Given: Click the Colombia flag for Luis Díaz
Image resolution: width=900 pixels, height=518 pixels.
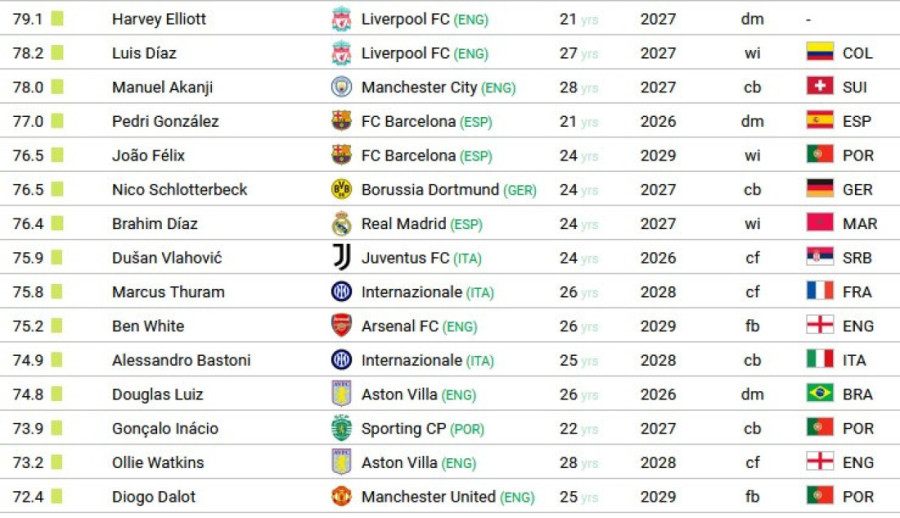Looking at the screenshot, I should [820, 53].
